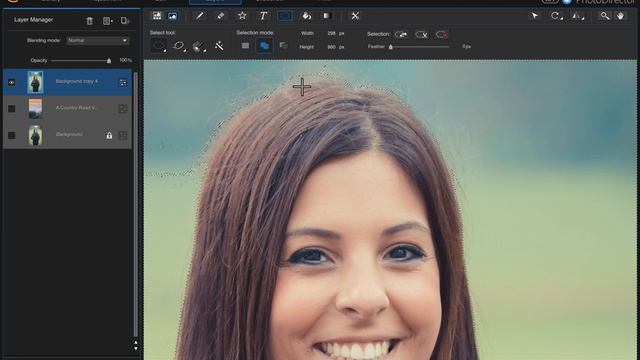This screenshot has width=640, height=360.
Task: Click the Height value field
Action: [331, 47]
